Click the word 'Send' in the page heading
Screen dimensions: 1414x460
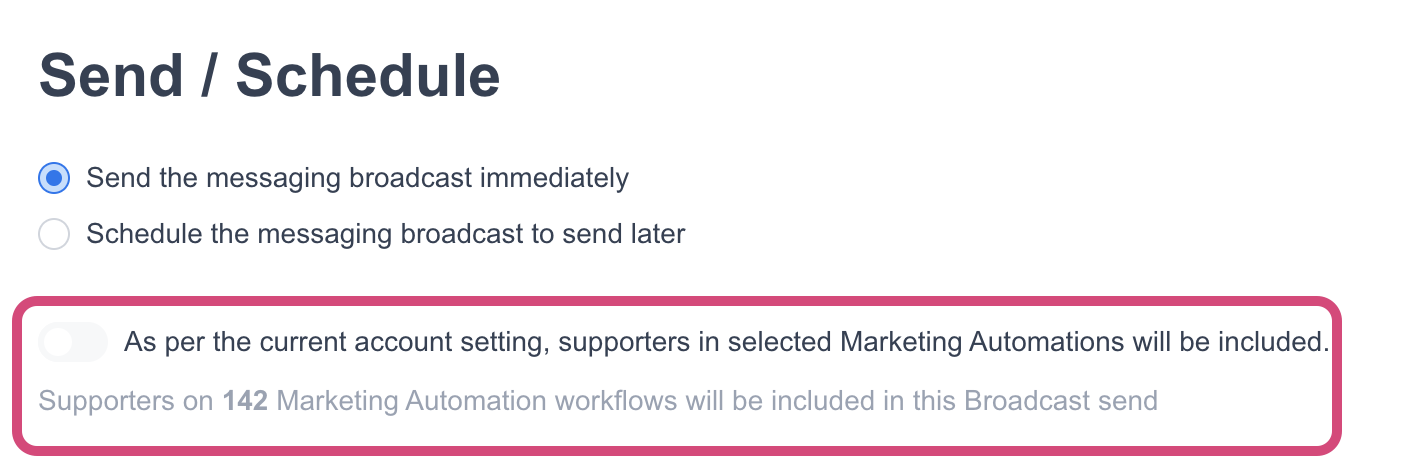(x=109, y=76)
